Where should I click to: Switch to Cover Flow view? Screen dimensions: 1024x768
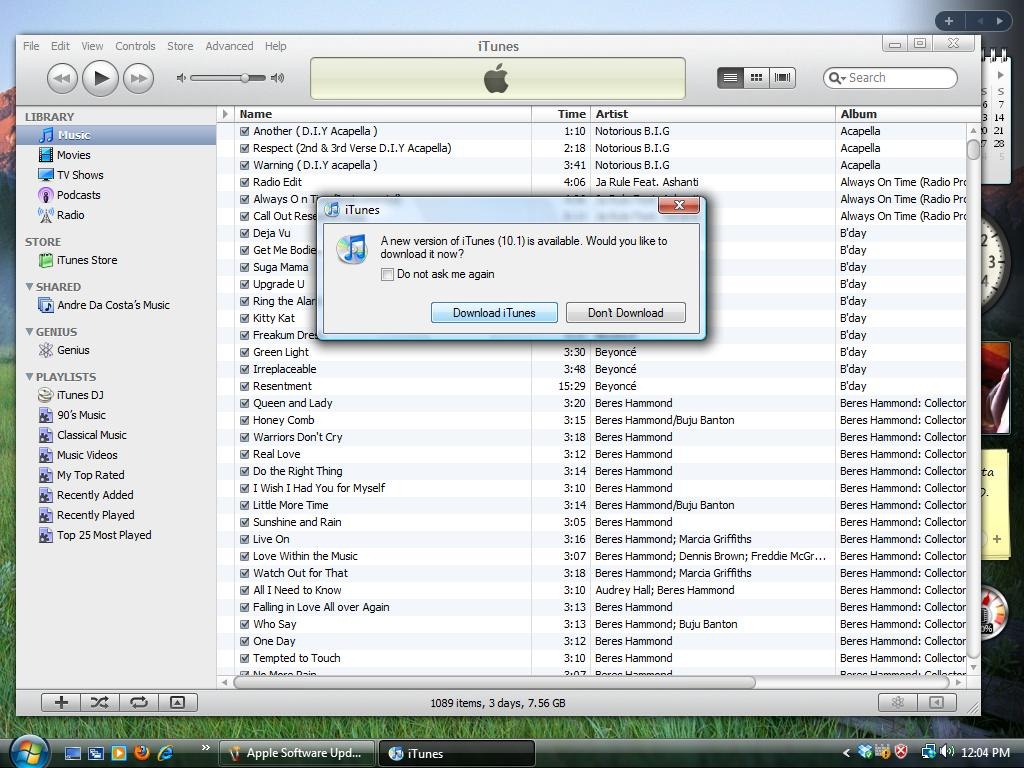tap(782, 78)
